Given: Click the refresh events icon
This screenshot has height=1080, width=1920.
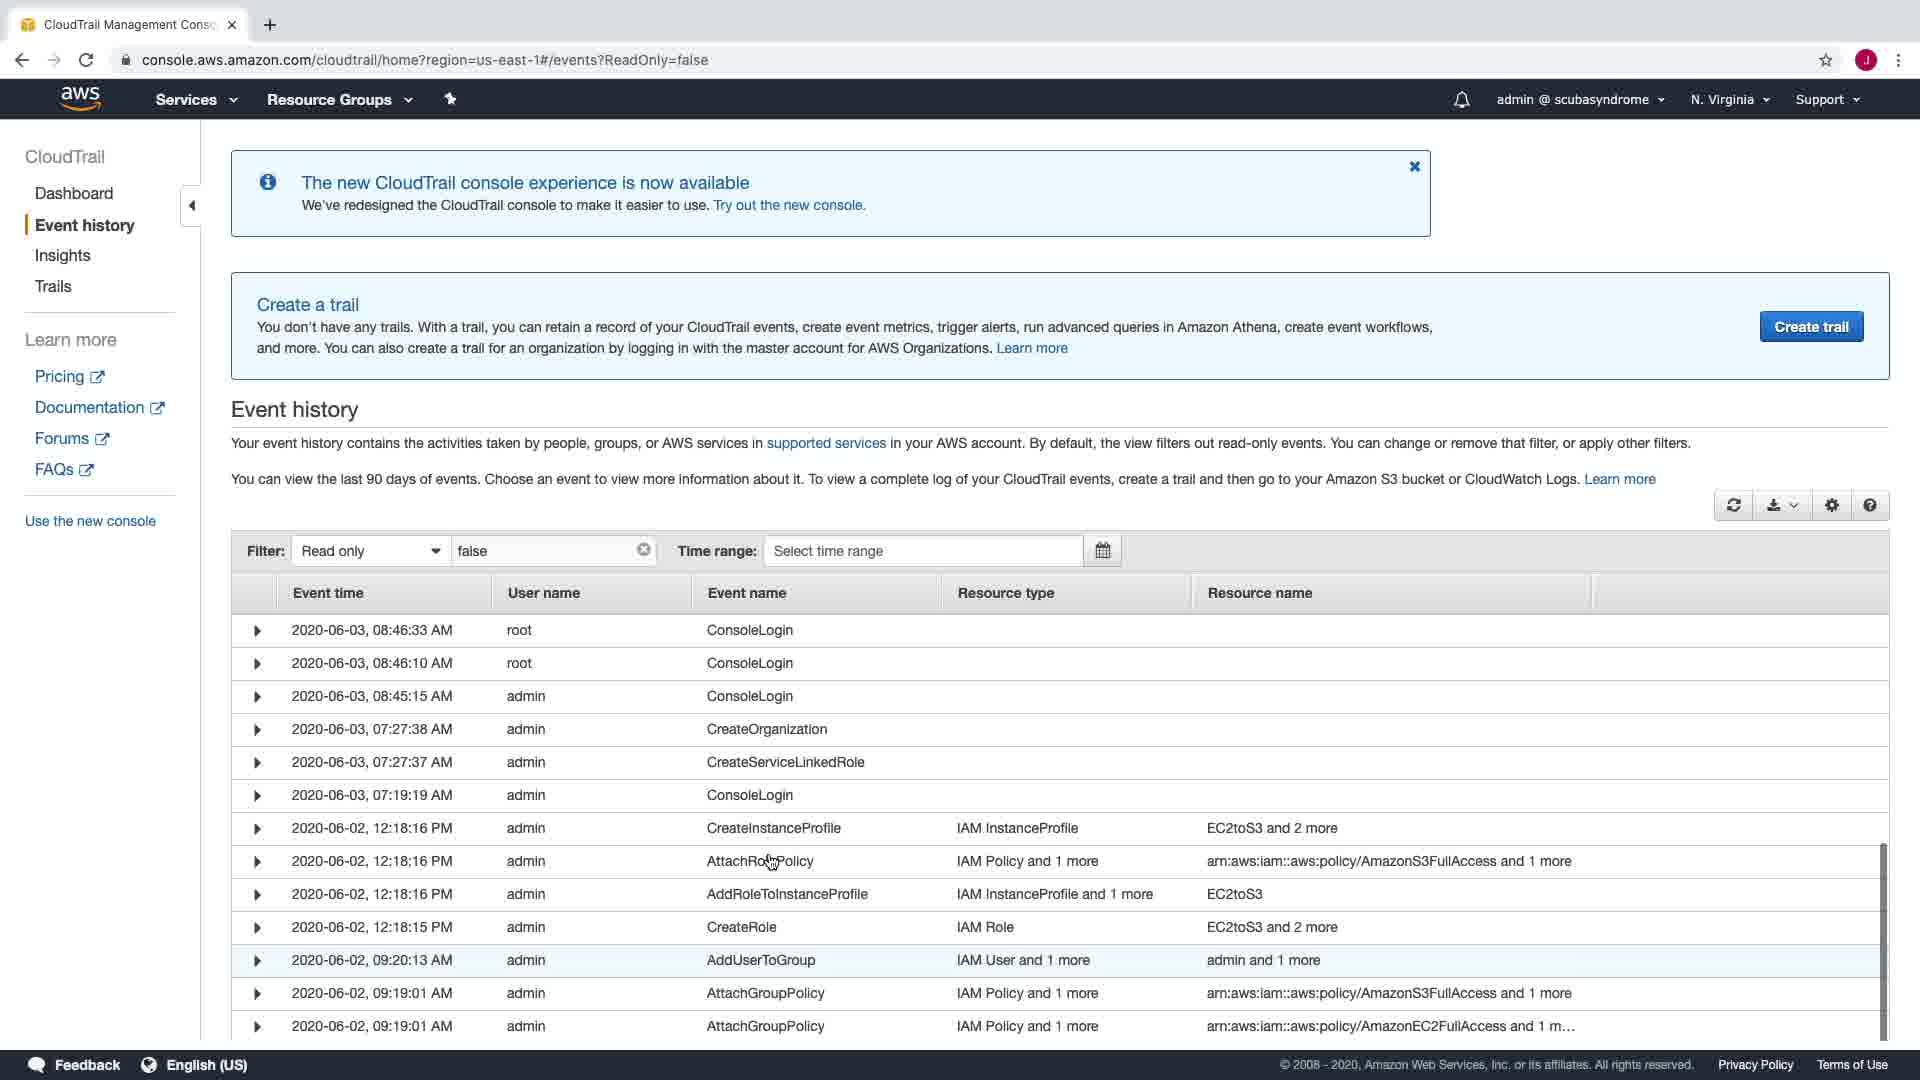Looking at the screenshot, I should point(1733,506).
